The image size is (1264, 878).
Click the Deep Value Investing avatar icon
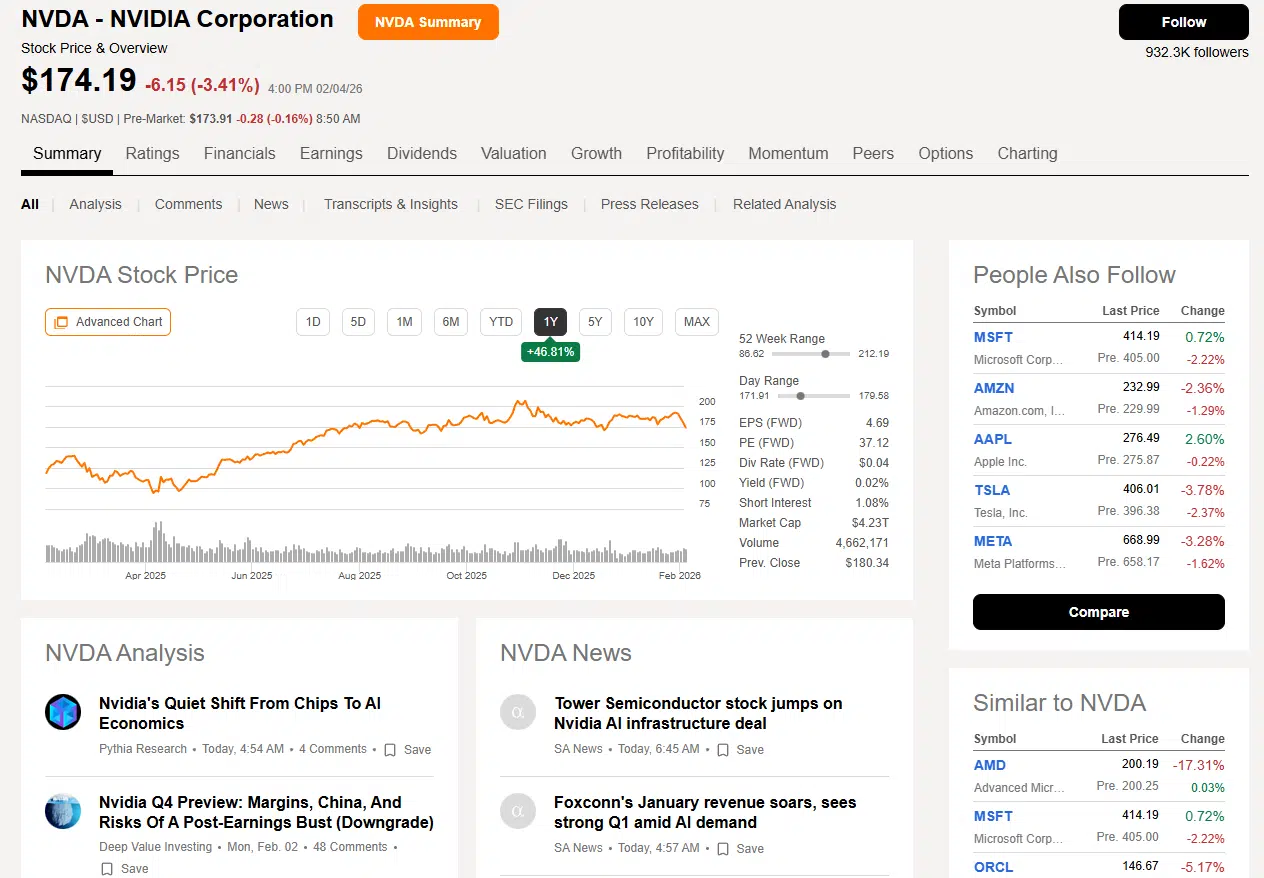coord(63,811)
